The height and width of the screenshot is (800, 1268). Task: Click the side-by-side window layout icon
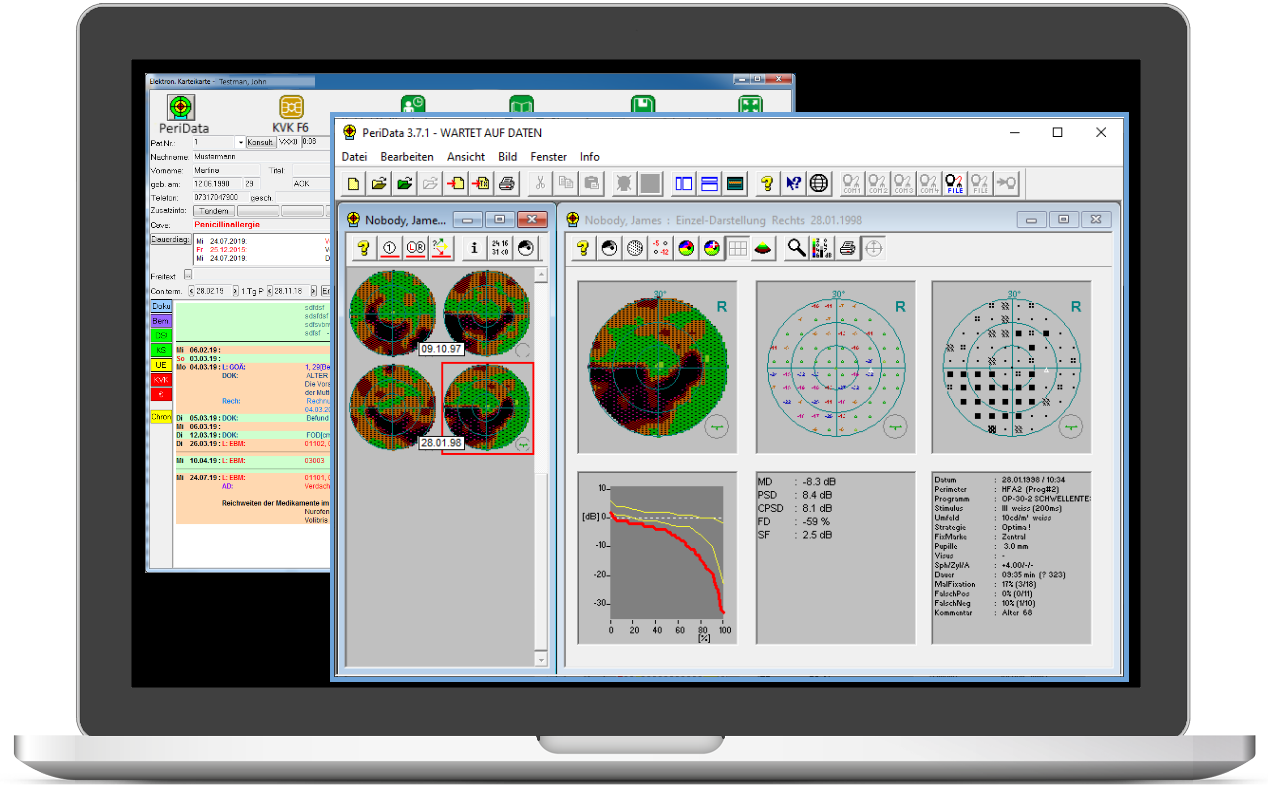[684, 183]
